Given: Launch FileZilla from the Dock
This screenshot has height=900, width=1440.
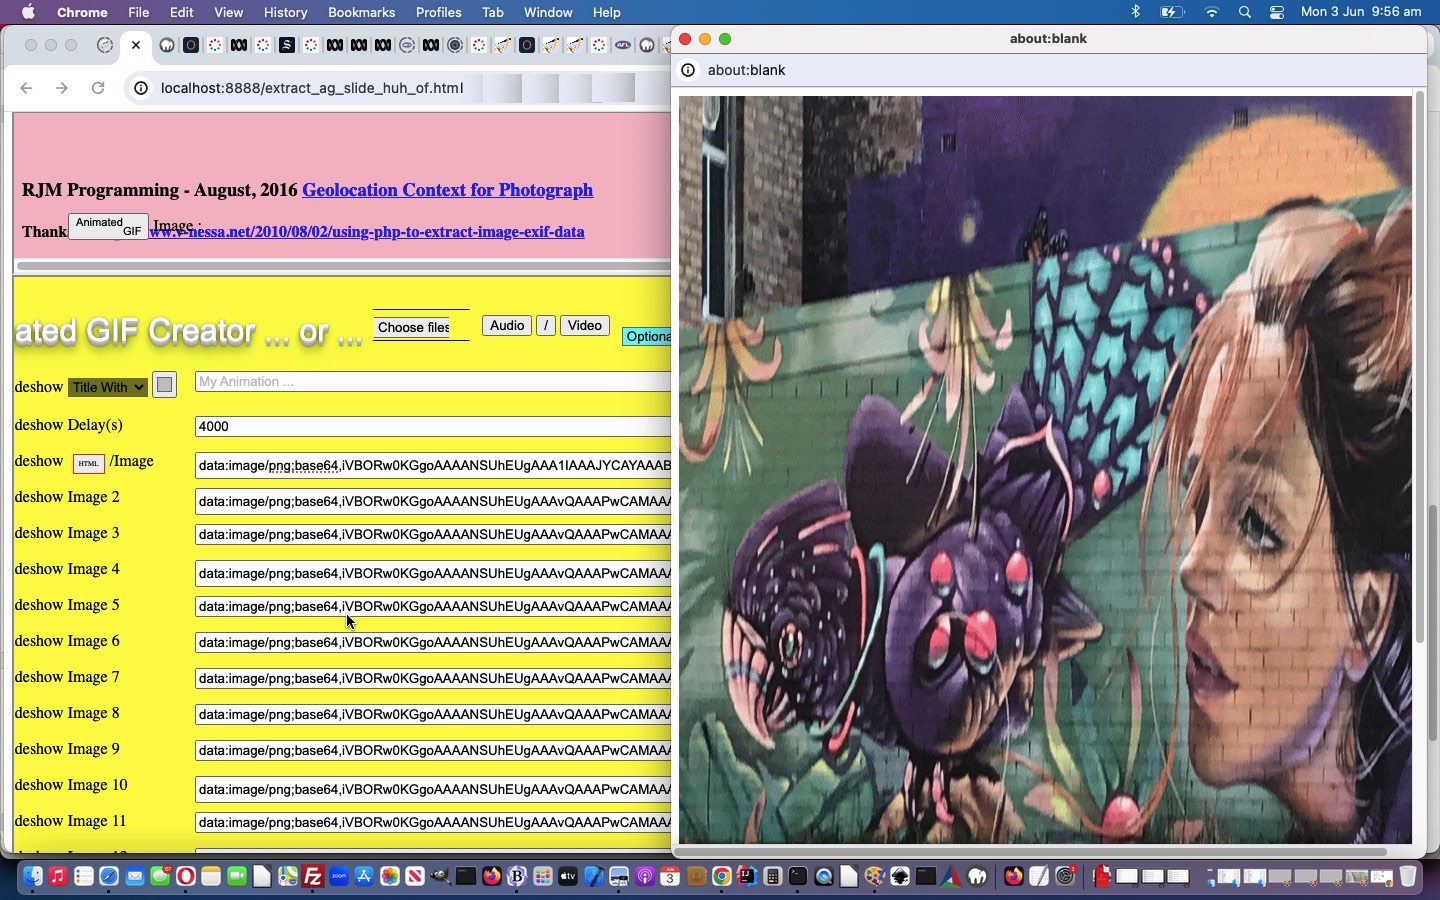Looking at the screenshot, I should pyautogui.click(x=313, y=877).
